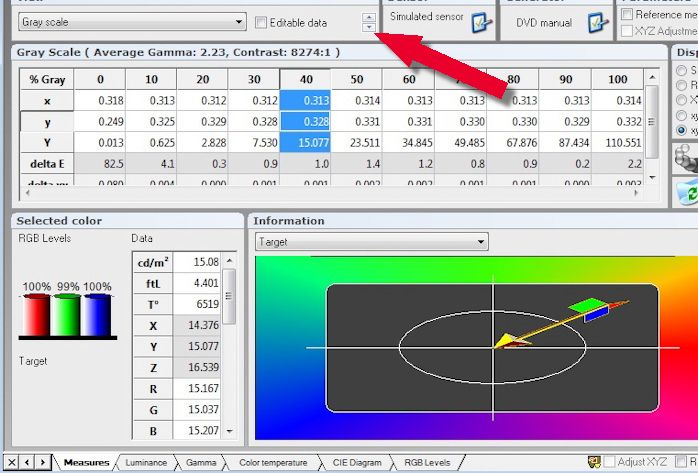Click the green RGB level bar
Screen dimensions: 698x473
[x=67, y=315]
